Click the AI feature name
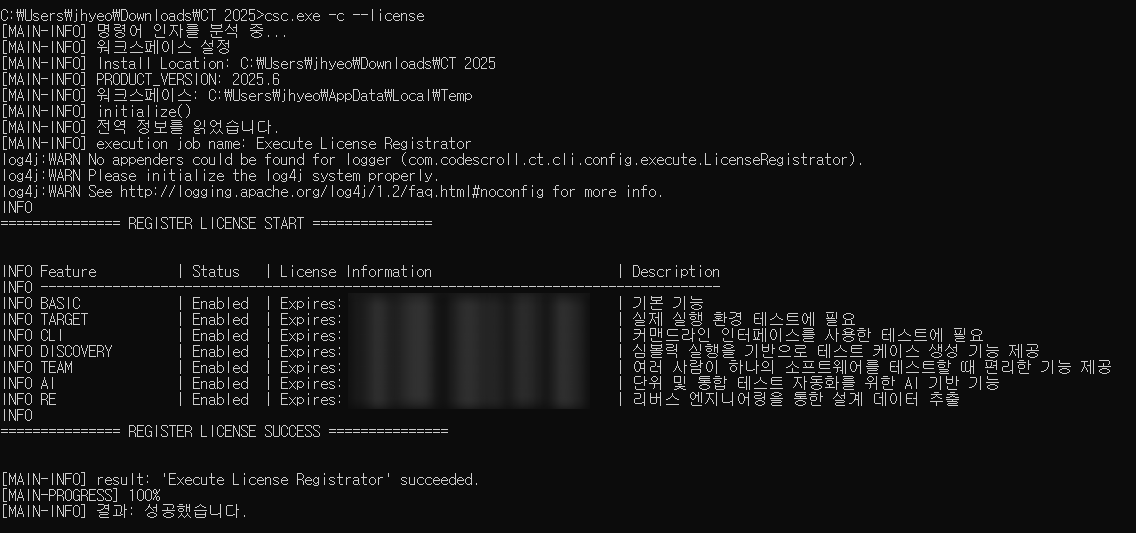Viewport: 1136px width, 533px height. 48,383
